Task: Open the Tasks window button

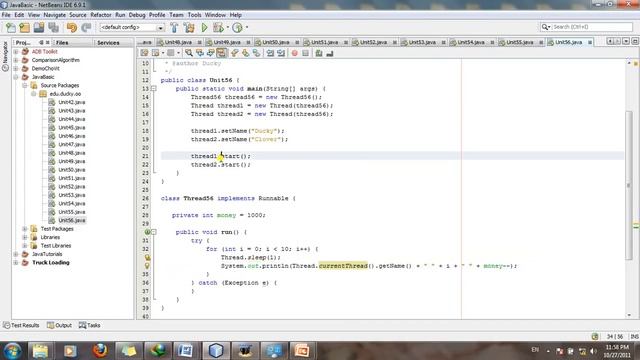Action: [89, 325]
